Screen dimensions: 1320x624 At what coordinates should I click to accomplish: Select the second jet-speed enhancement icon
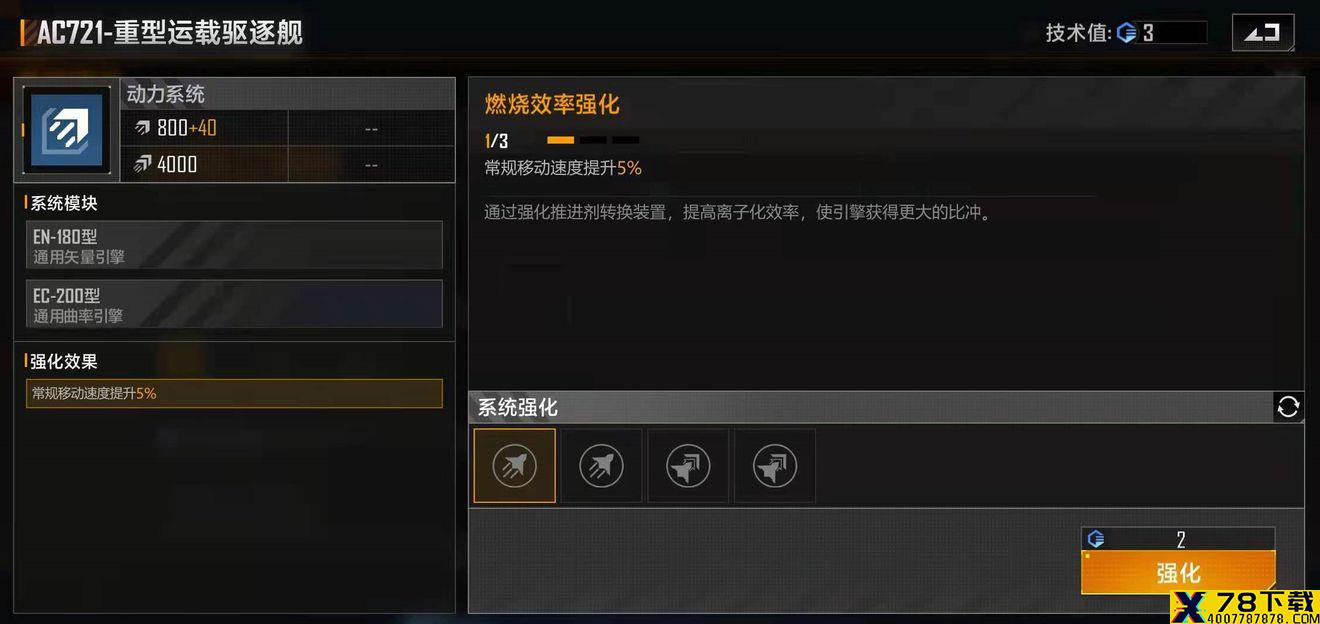point(601,465)
